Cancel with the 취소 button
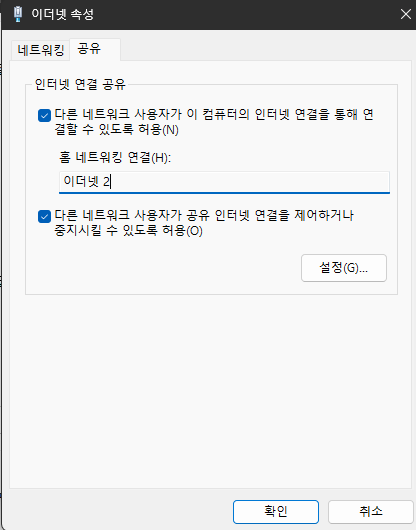Image resolution: width=416 pixels, height=530 pixels. [371, 512]
